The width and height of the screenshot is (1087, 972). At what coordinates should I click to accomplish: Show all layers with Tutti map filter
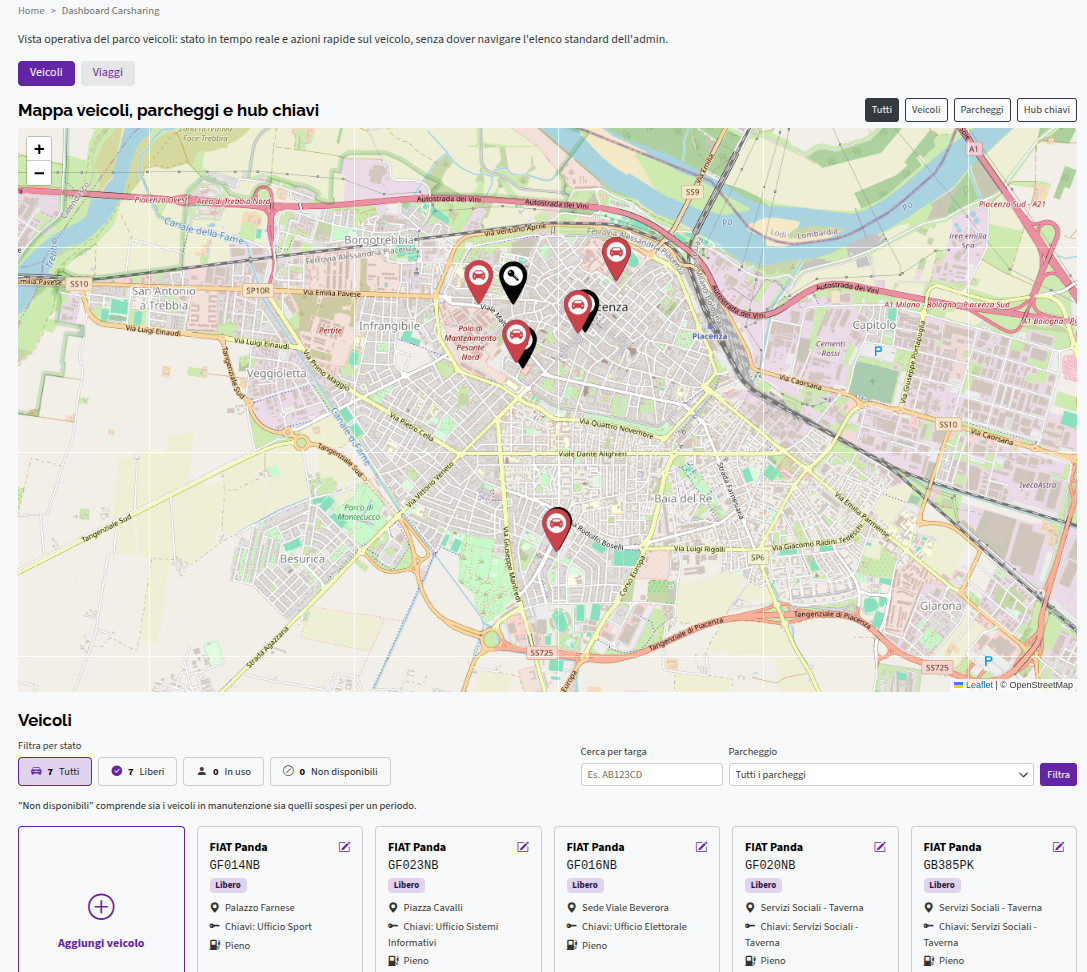pos(882,110)
